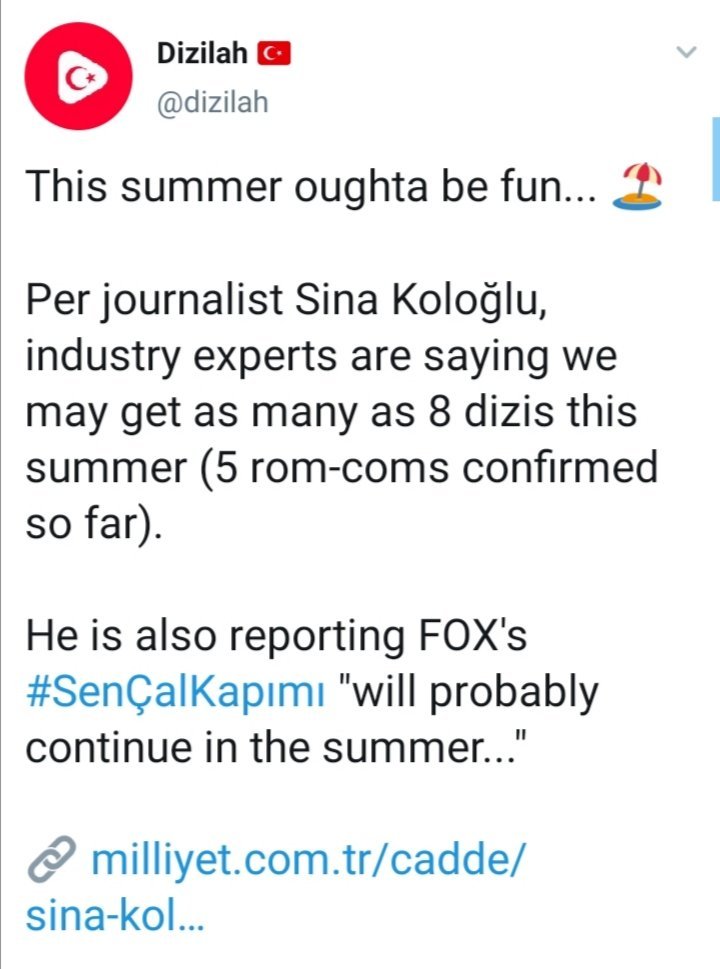This screenshot has width=720, height=969.
Task: Open the Dizilah display name
Action: point(202,54)
